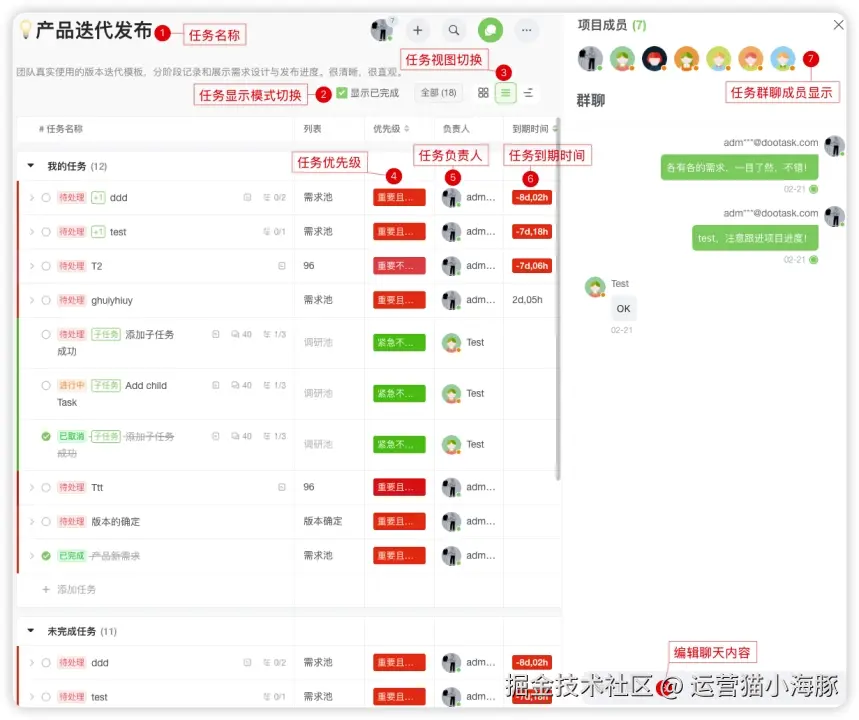Switch to kanban grid view icon
The width and height of the screenshot is (859, 720).
pos(483,93)
